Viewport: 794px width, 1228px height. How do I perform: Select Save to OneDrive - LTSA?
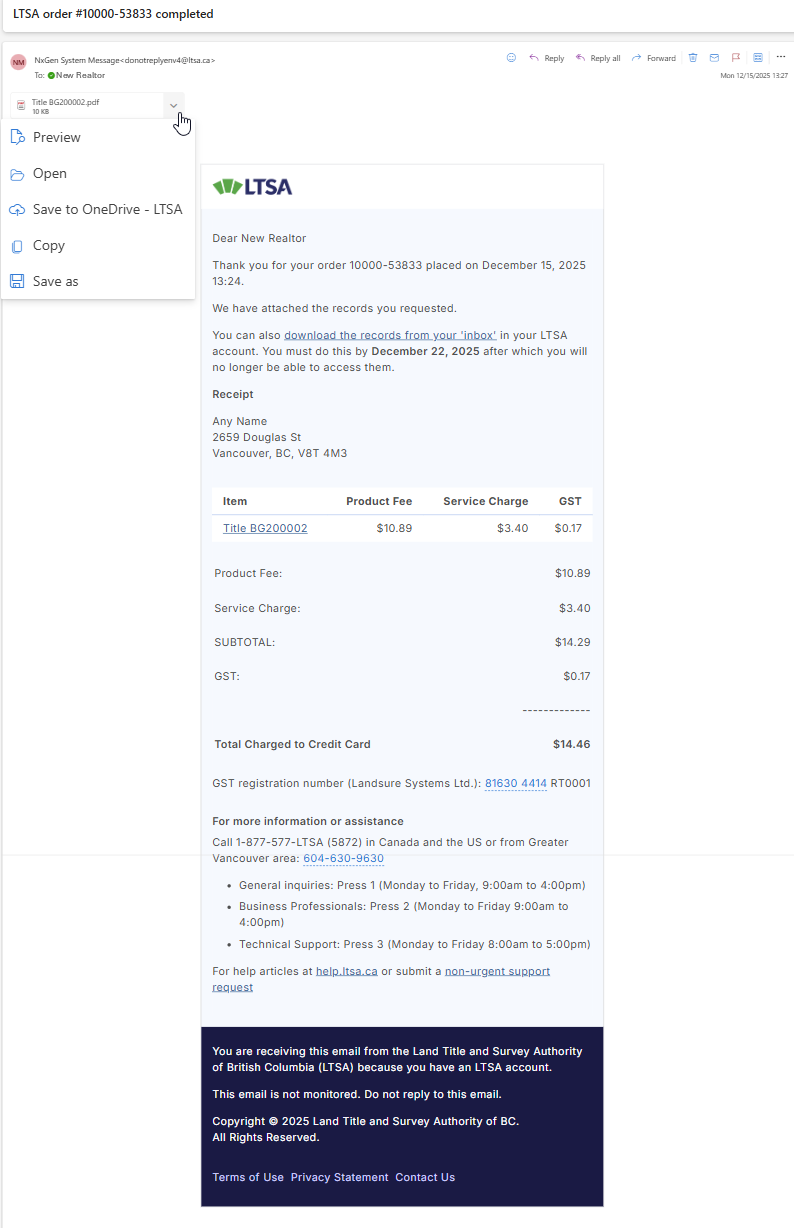tap(107, 209)
